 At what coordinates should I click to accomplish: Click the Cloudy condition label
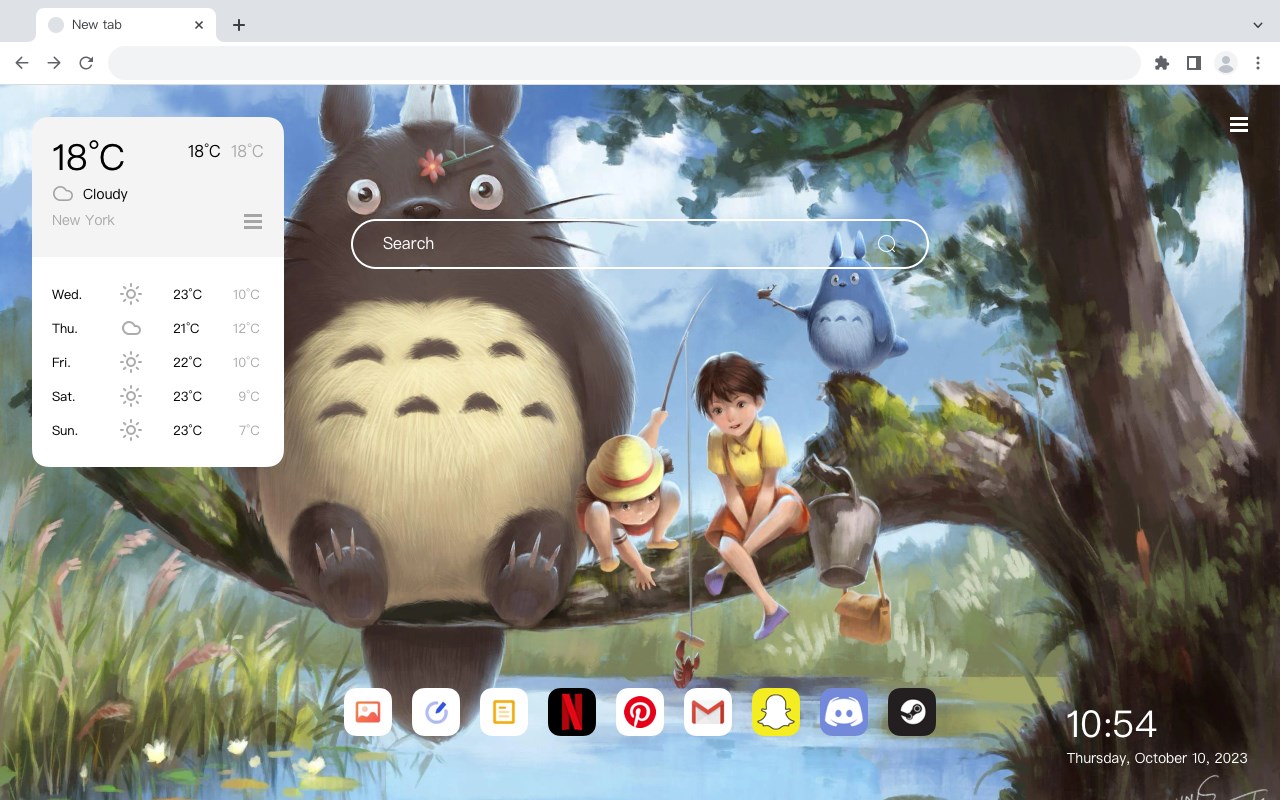[x=105, y=194]
